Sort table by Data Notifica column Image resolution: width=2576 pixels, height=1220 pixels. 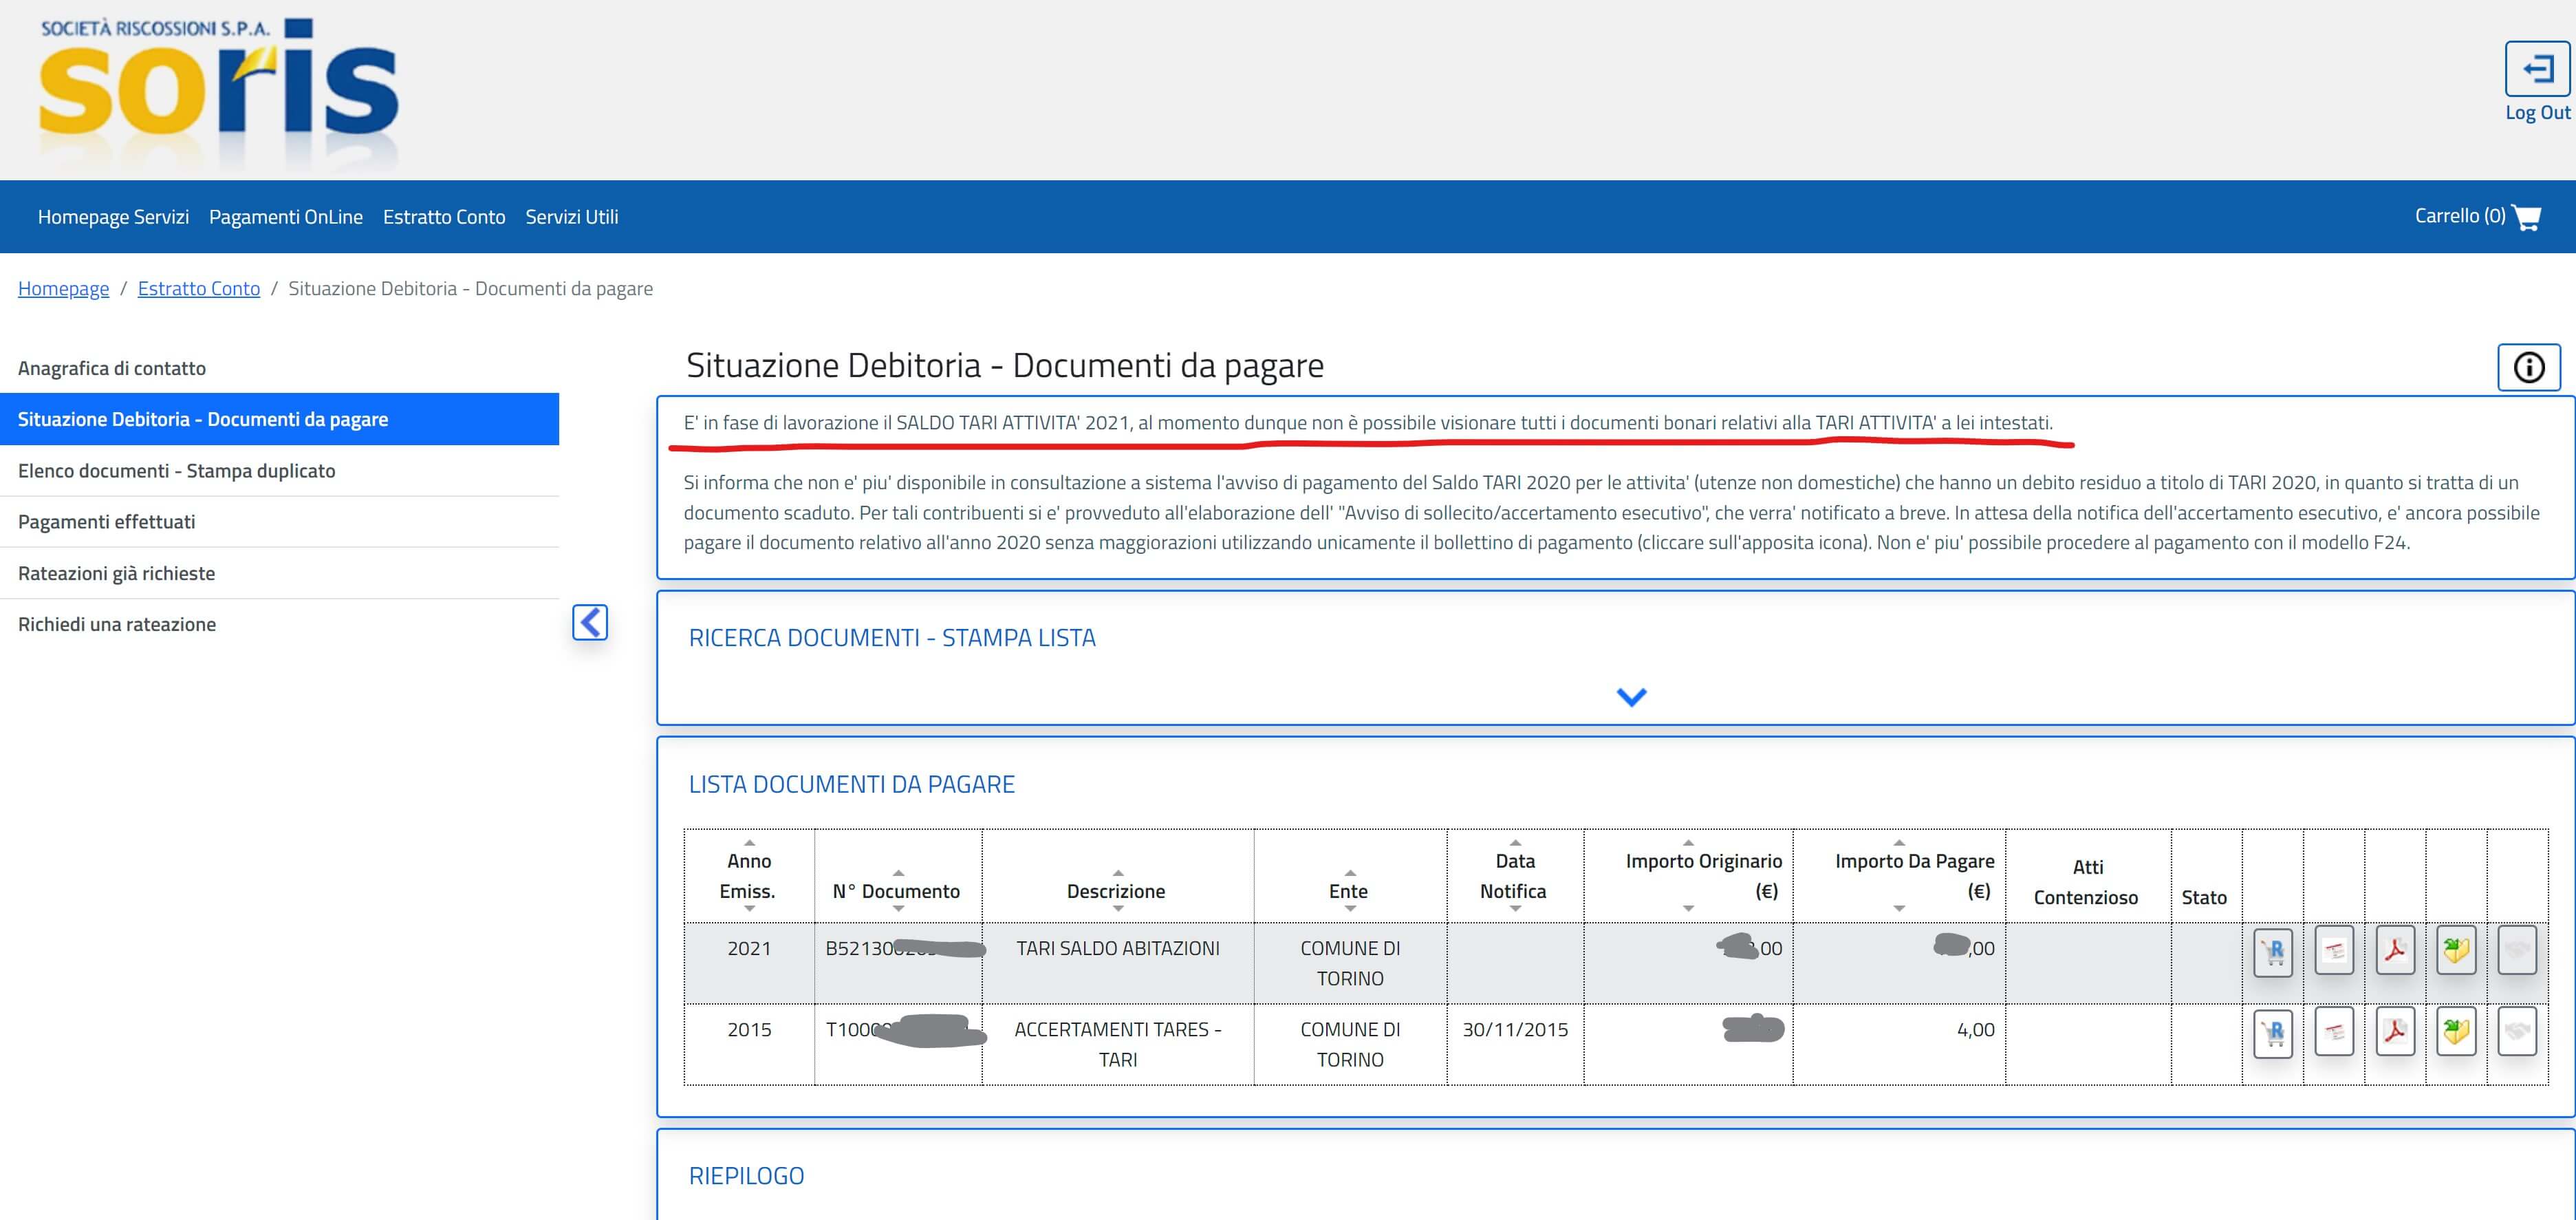click(1514, 876)
